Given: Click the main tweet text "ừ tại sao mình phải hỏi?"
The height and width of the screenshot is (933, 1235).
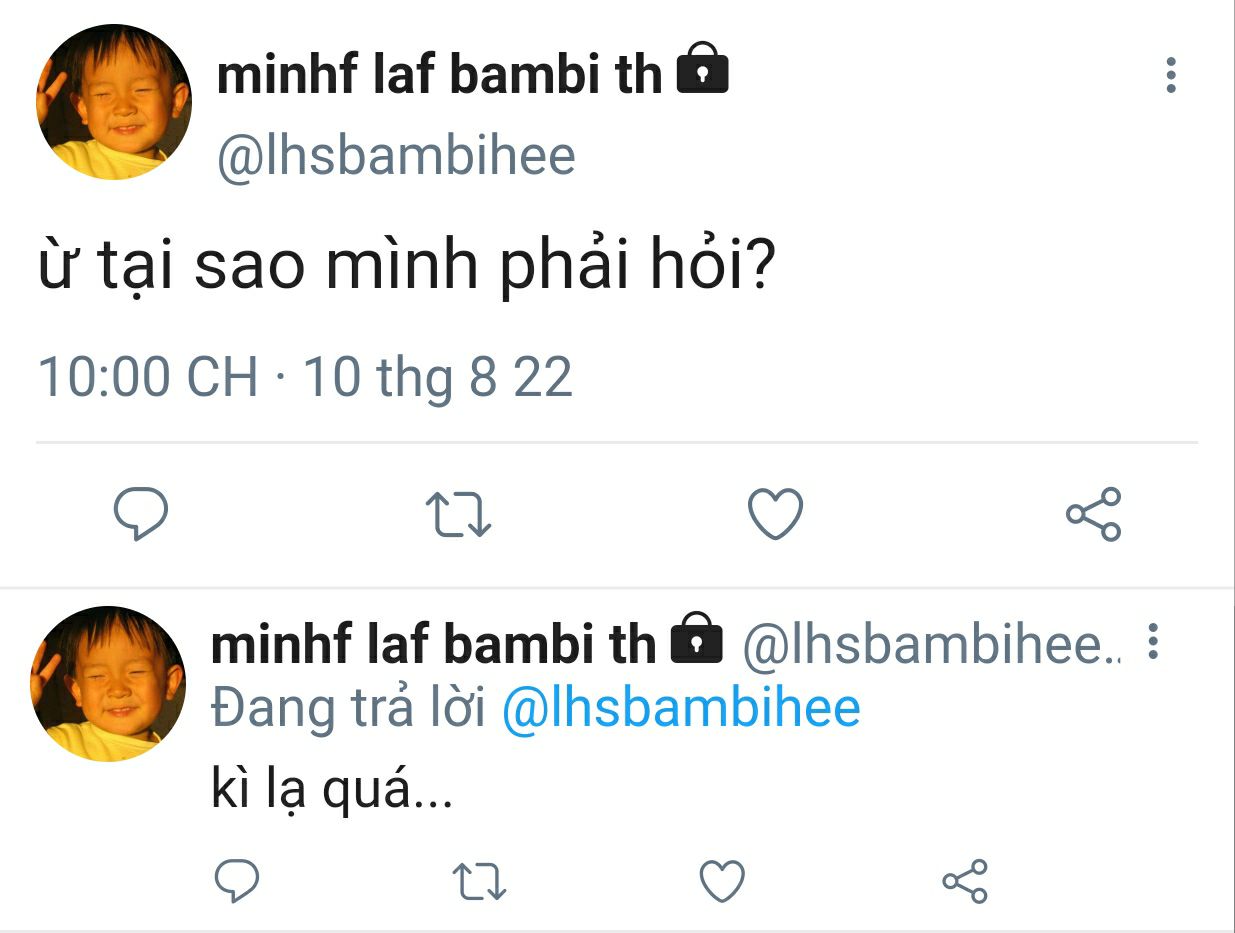Looking at the screenshot, I should pyautogui.click(x=406, y=267).
